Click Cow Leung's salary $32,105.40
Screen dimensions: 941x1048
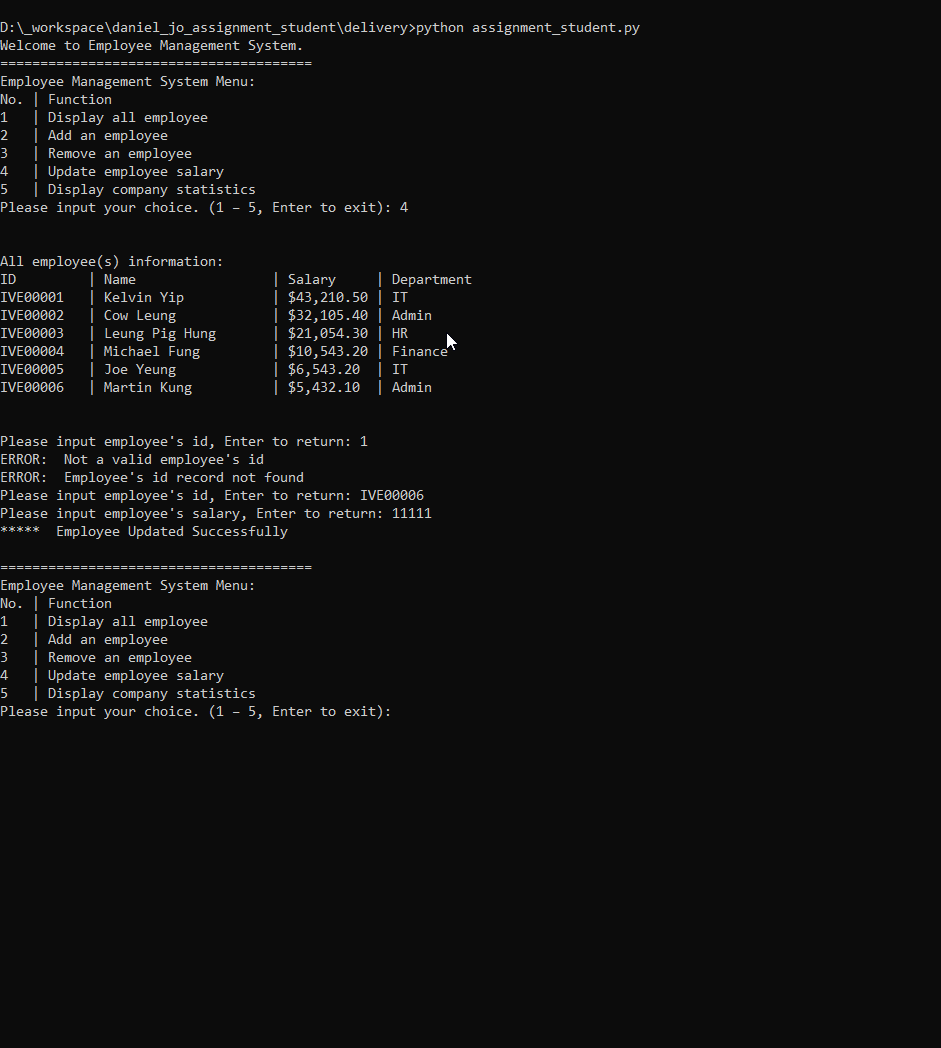pos(328,315)
